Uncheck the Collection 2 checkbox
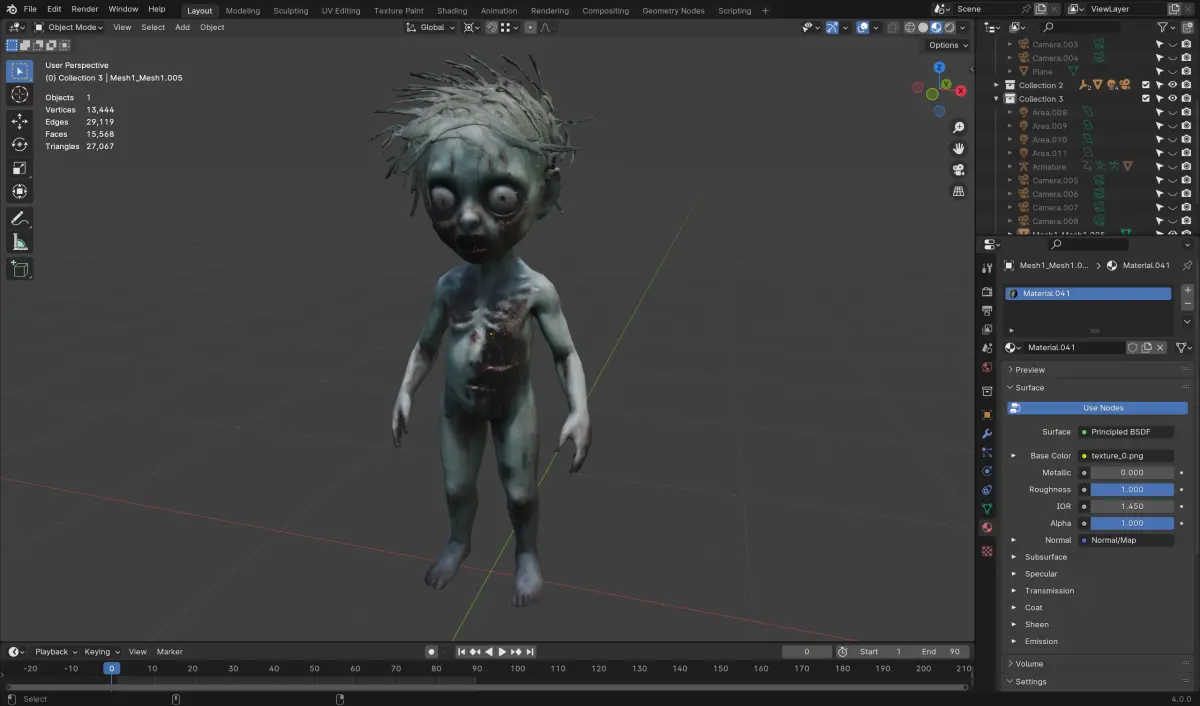Viewport: 1200px width, 706px height. tap(1145, 85)
